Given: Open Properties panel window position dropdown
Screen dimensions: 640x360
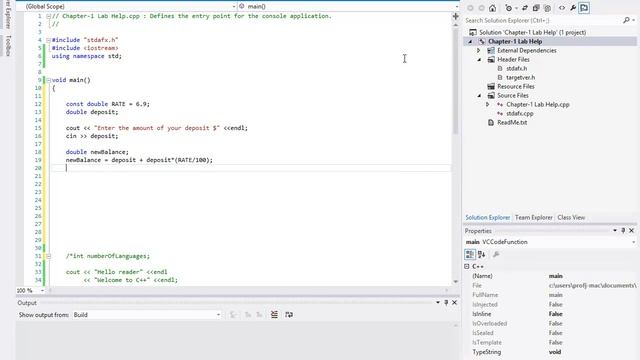Looking at the screenshot, I should point(615,231).
